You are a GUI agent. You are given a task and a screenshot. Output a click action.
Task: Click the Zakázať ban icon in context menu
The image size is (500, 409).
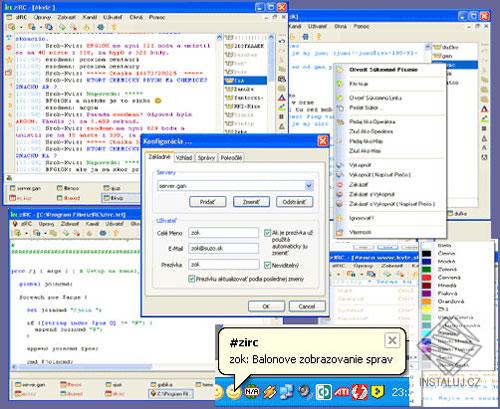pos(340,184)
